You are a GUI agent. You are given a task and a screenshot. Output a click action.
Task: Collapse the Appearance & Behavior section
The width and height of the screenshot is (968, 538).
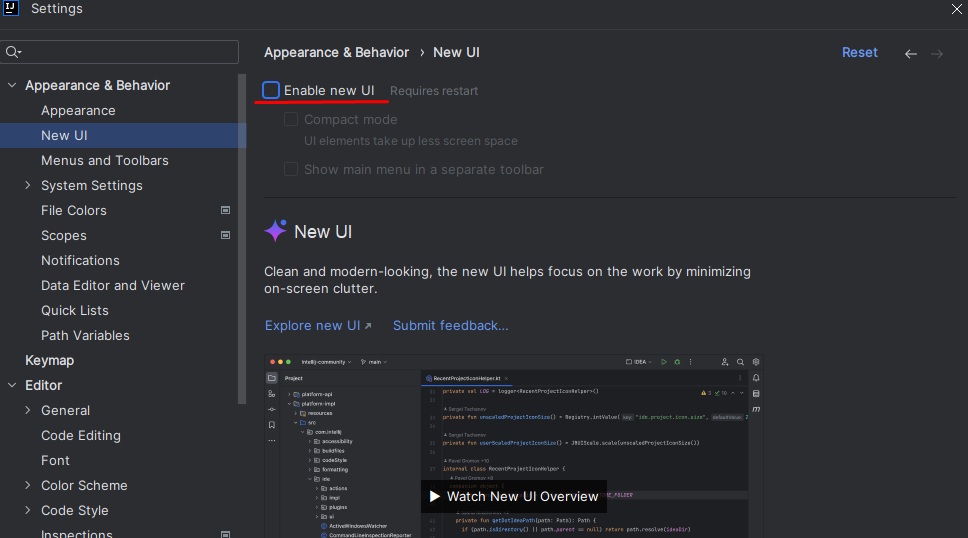coord(12,85)
